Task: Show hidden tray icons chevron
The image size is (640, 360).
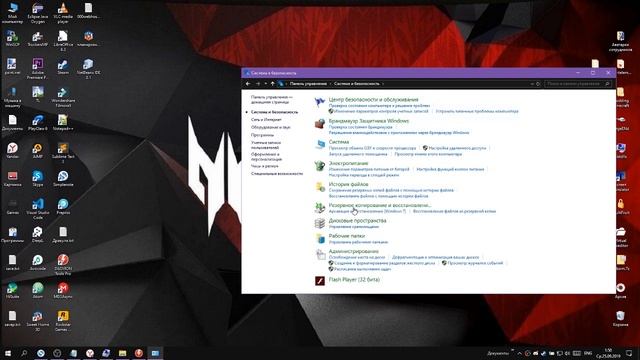Action: pos(520,353)
